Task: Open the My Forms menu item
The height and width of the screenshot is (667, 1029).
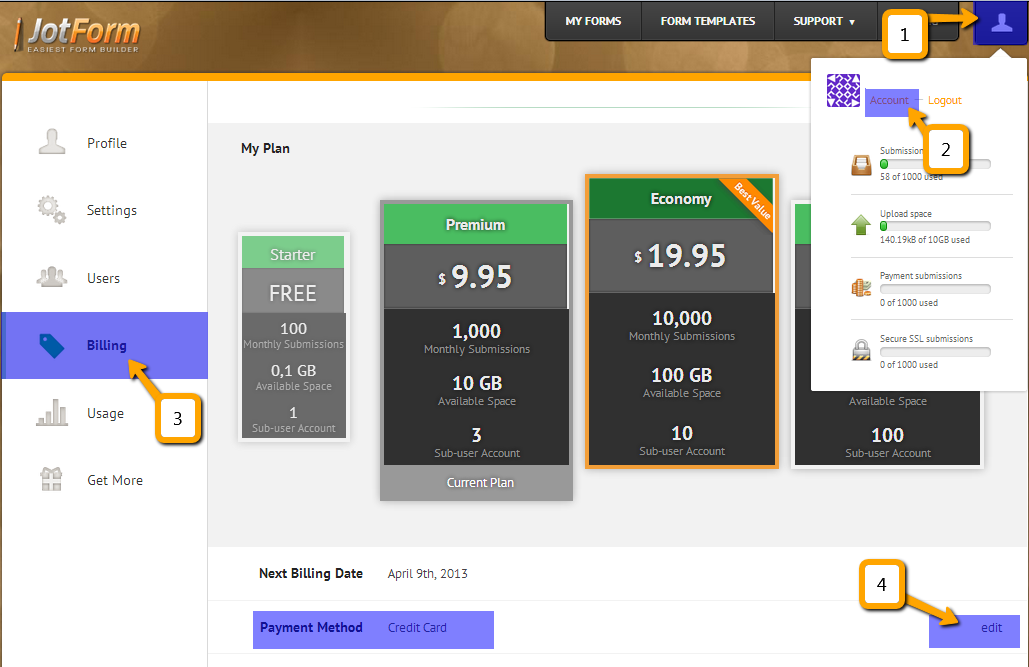Action: 593,21
